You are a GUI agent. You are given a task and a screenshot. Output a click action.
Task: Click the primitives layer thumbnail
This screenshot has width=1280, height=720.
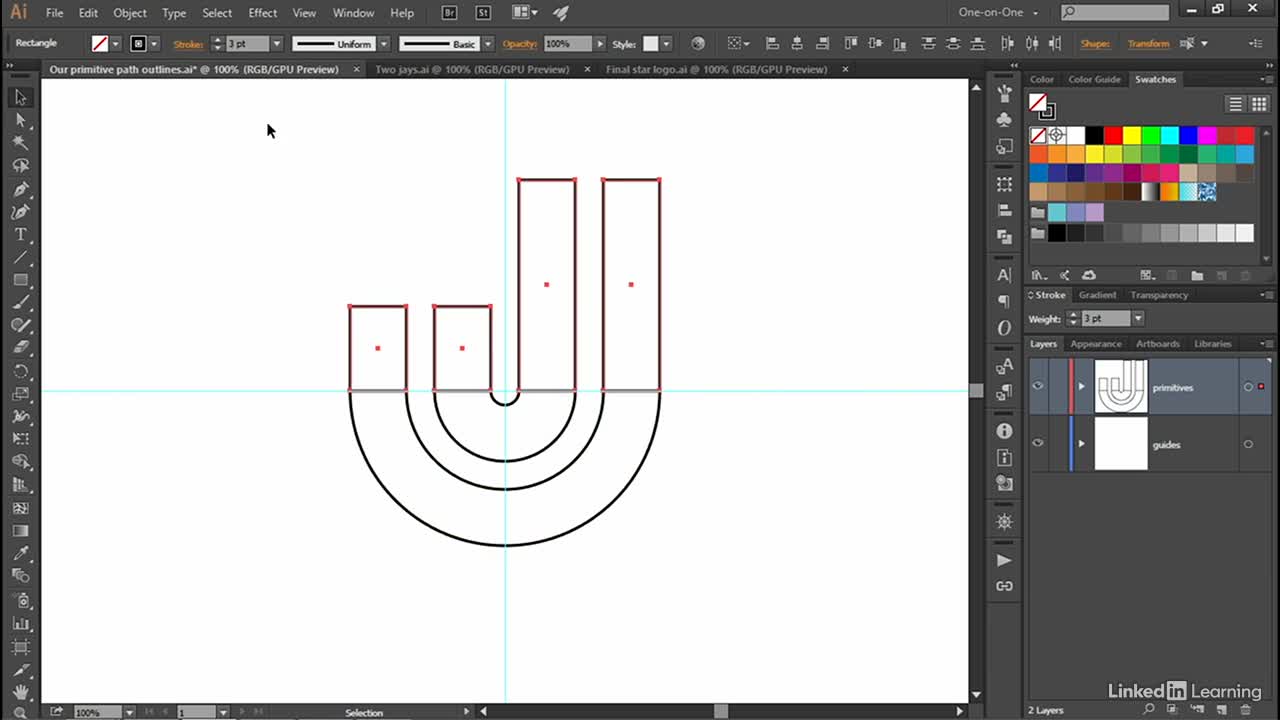coord(1121,387)
